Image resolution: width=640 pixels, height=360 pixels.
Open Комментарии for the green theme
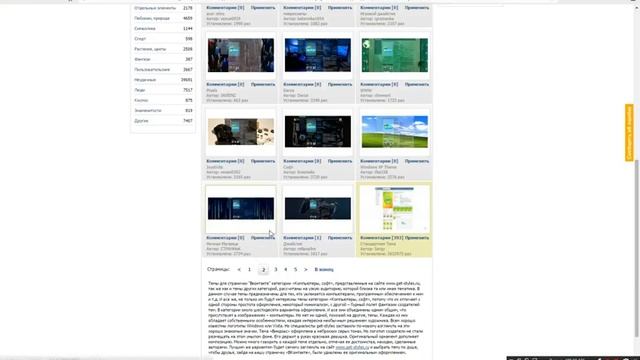[379, 84]
